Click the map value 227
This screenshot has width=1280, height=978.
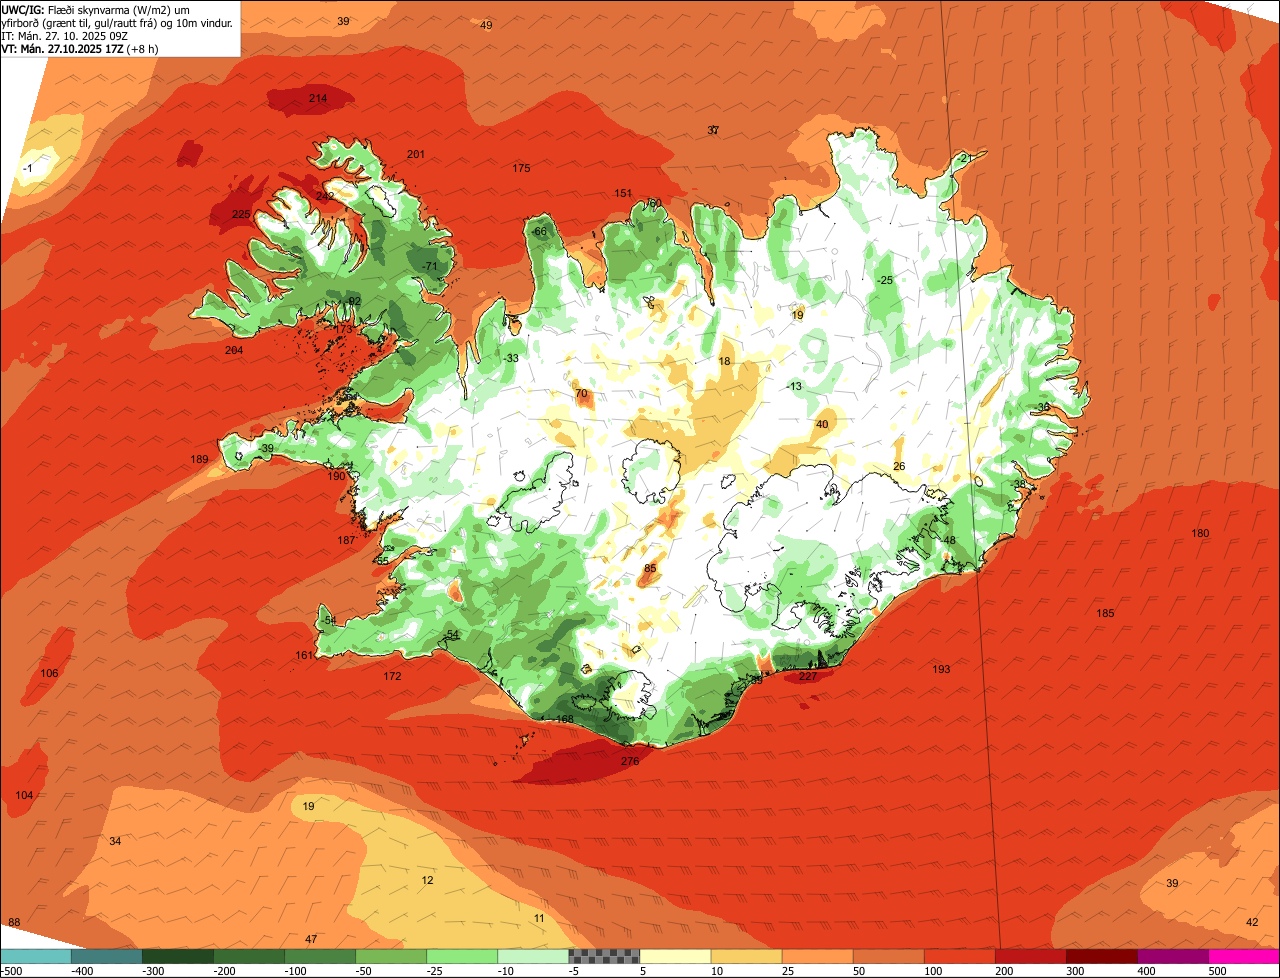pos(808,677)
